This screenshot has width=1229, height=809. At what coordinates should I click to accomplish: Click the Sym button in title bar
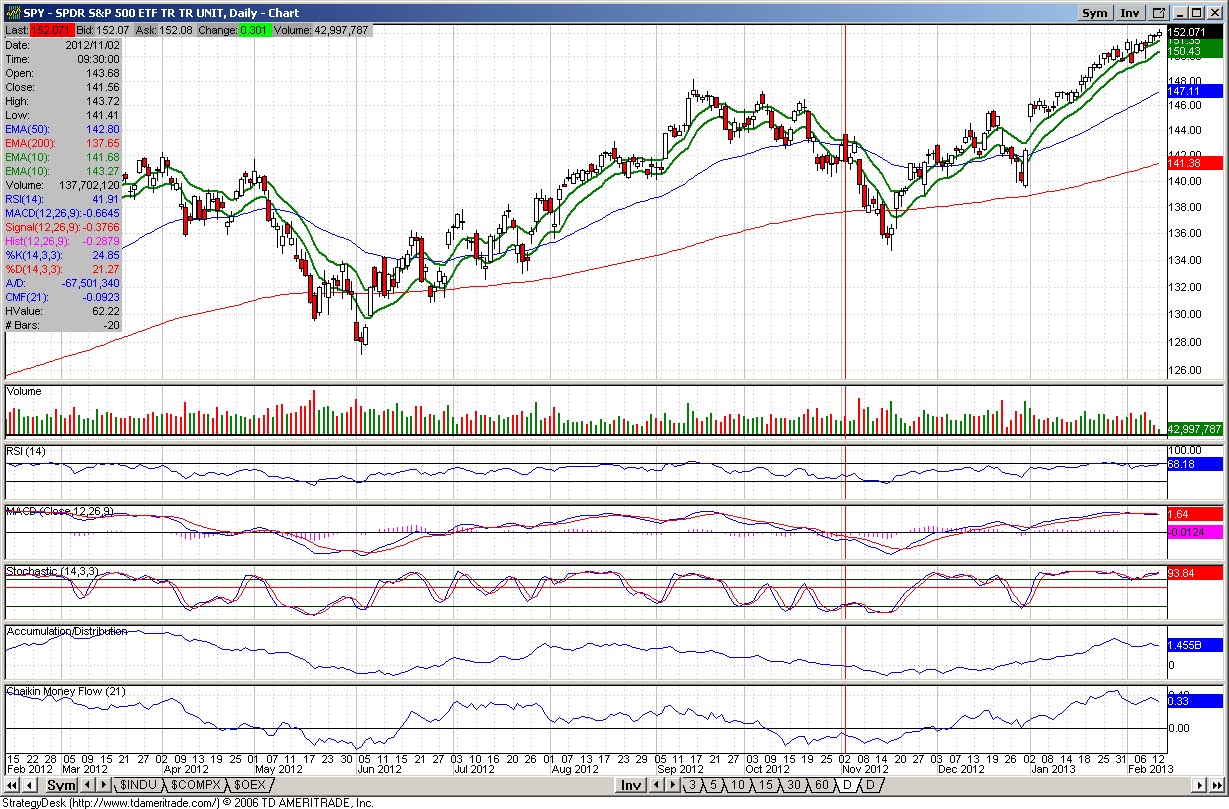[x=1095, y=13]
